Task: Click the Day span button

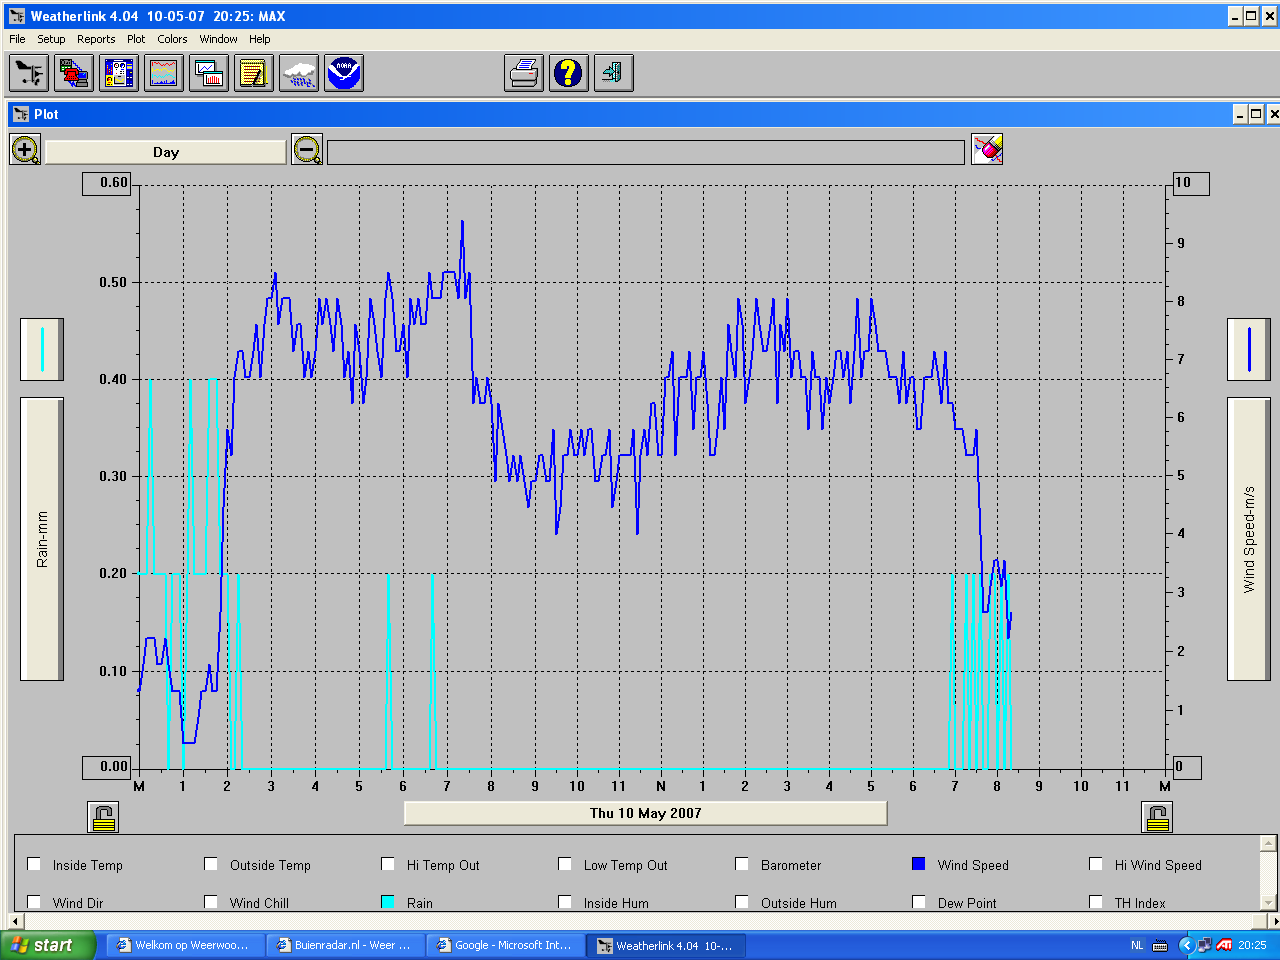Action: [x=166, y=152]
